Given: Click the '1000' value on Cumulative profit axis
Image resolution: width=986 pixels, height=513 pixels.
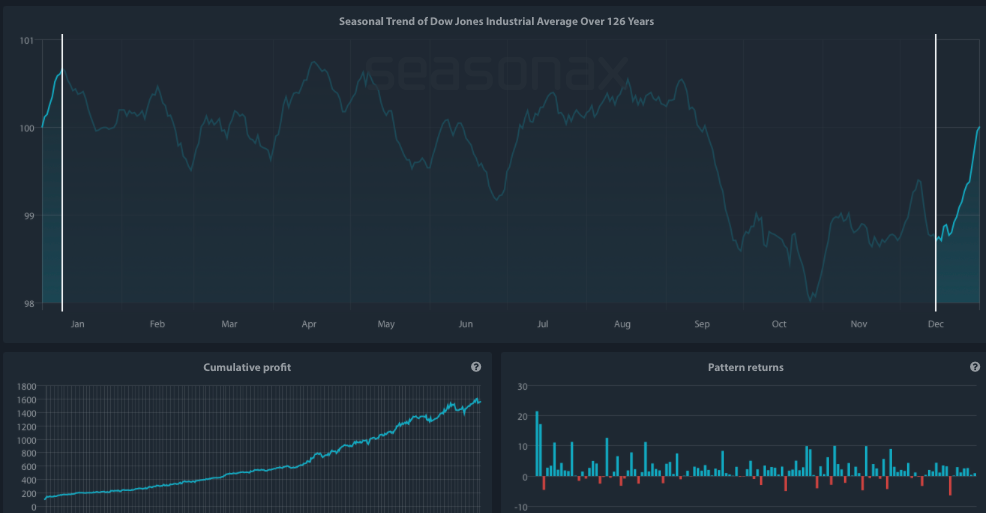Looking at the screenshot, I should [x=26, y=440].
